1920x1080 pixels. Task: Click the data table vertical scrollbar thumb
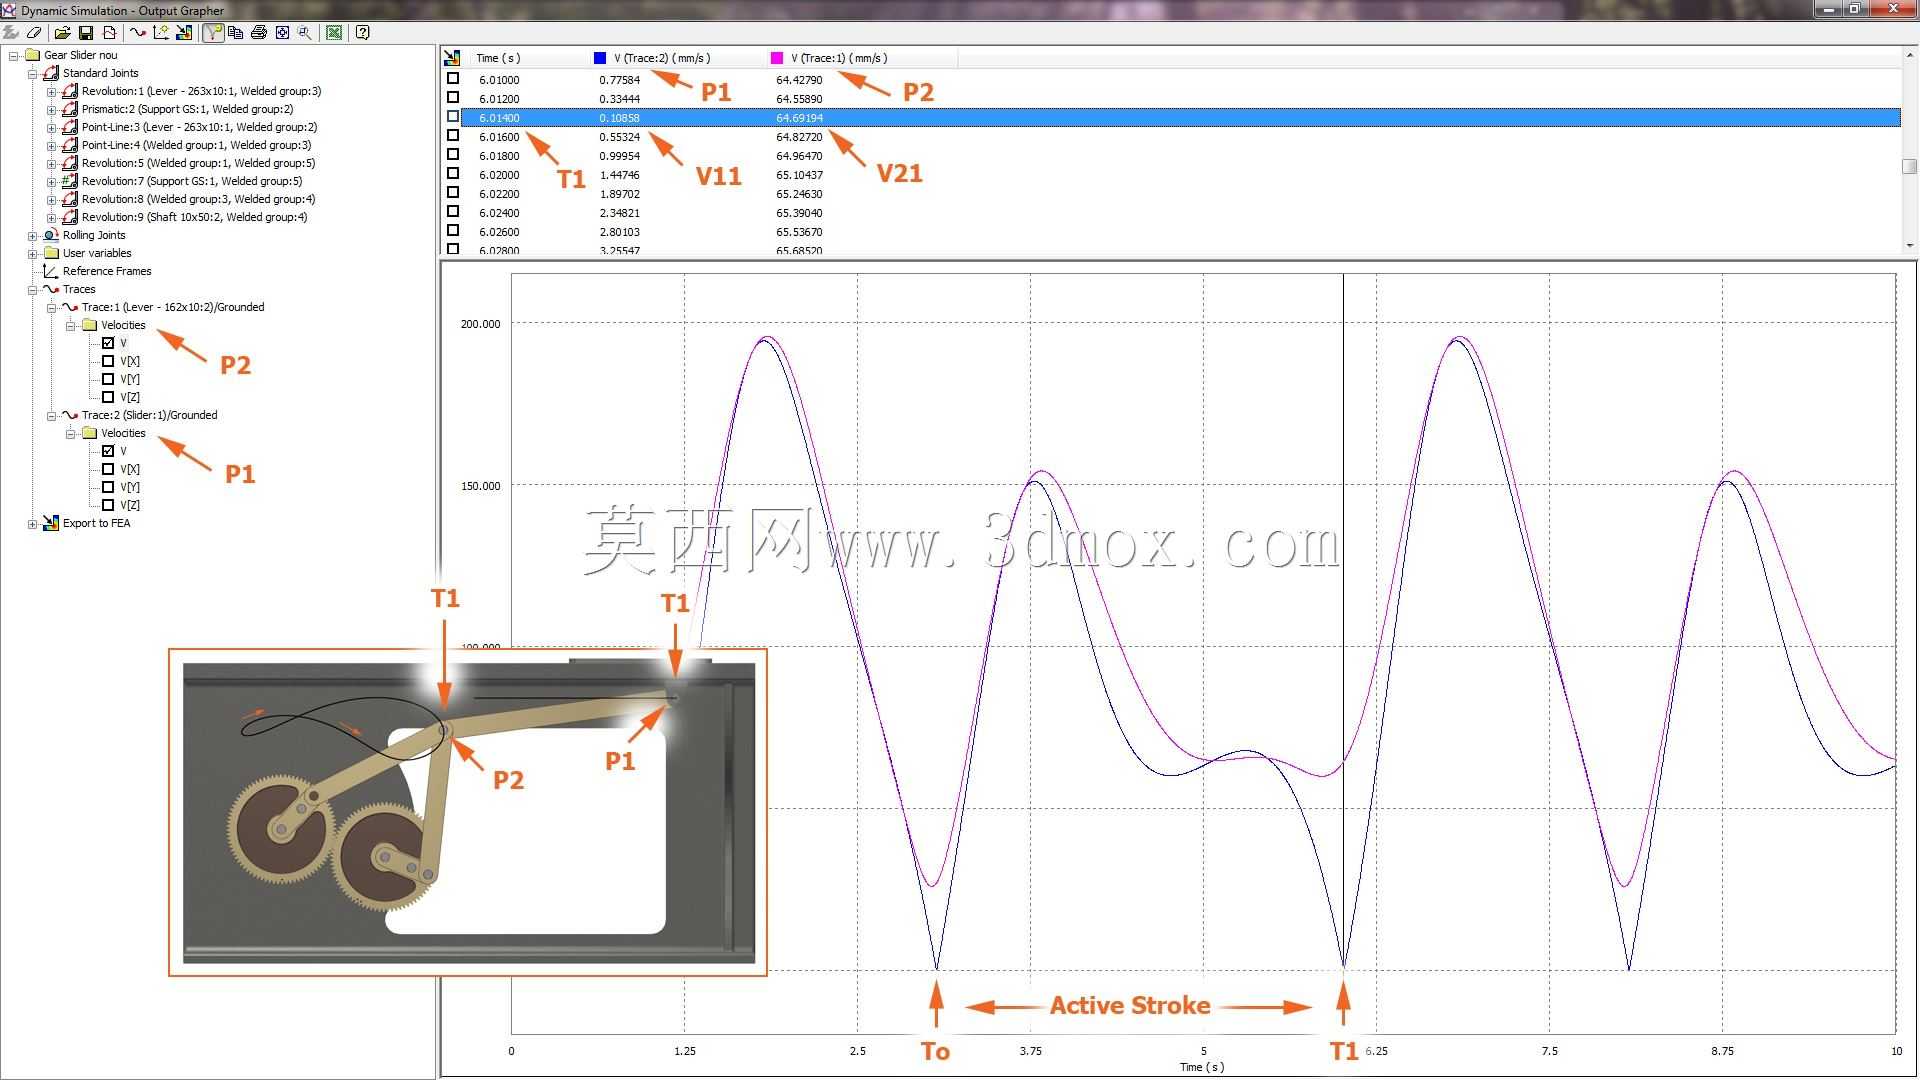(x=1909, y=166)
